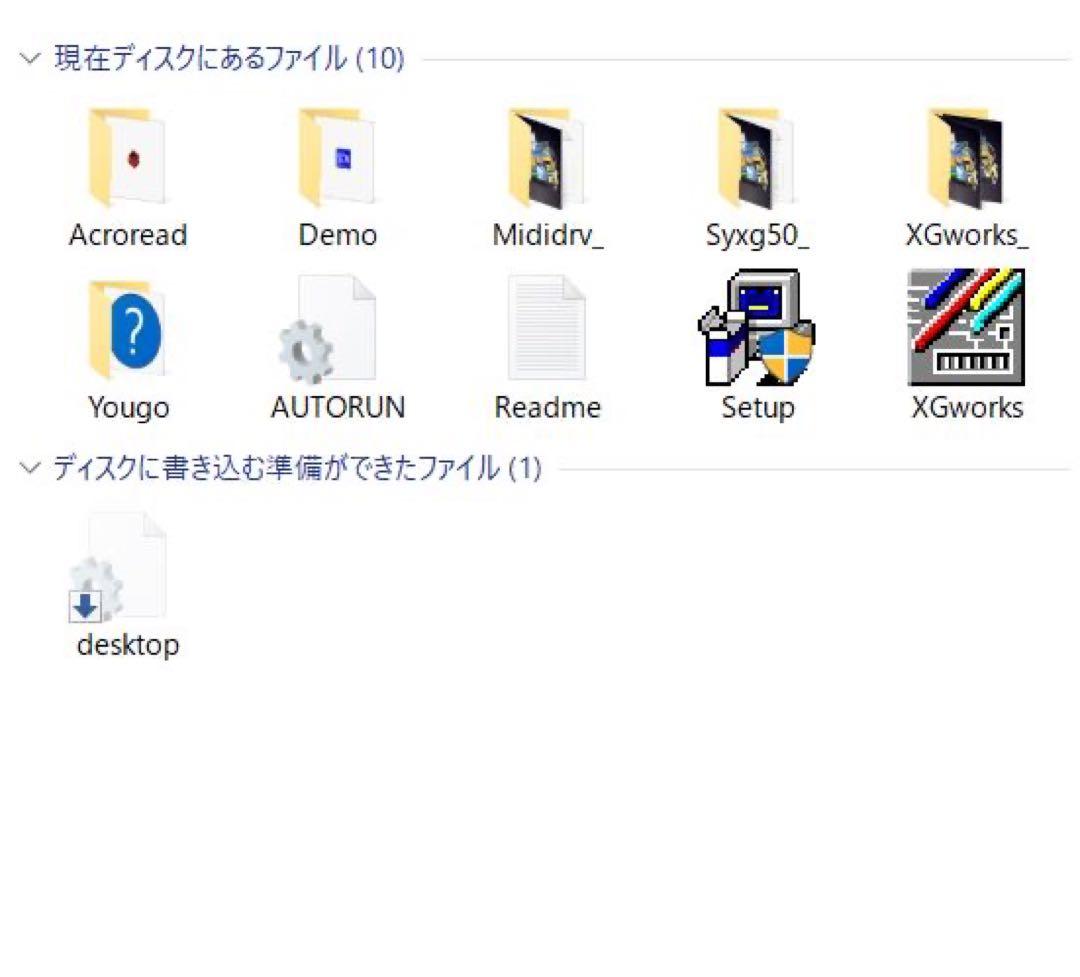This screenshot has height=977, width=1080.
Task: Click the XGworks_ folder name label
Action: click(x=967, y=235)
